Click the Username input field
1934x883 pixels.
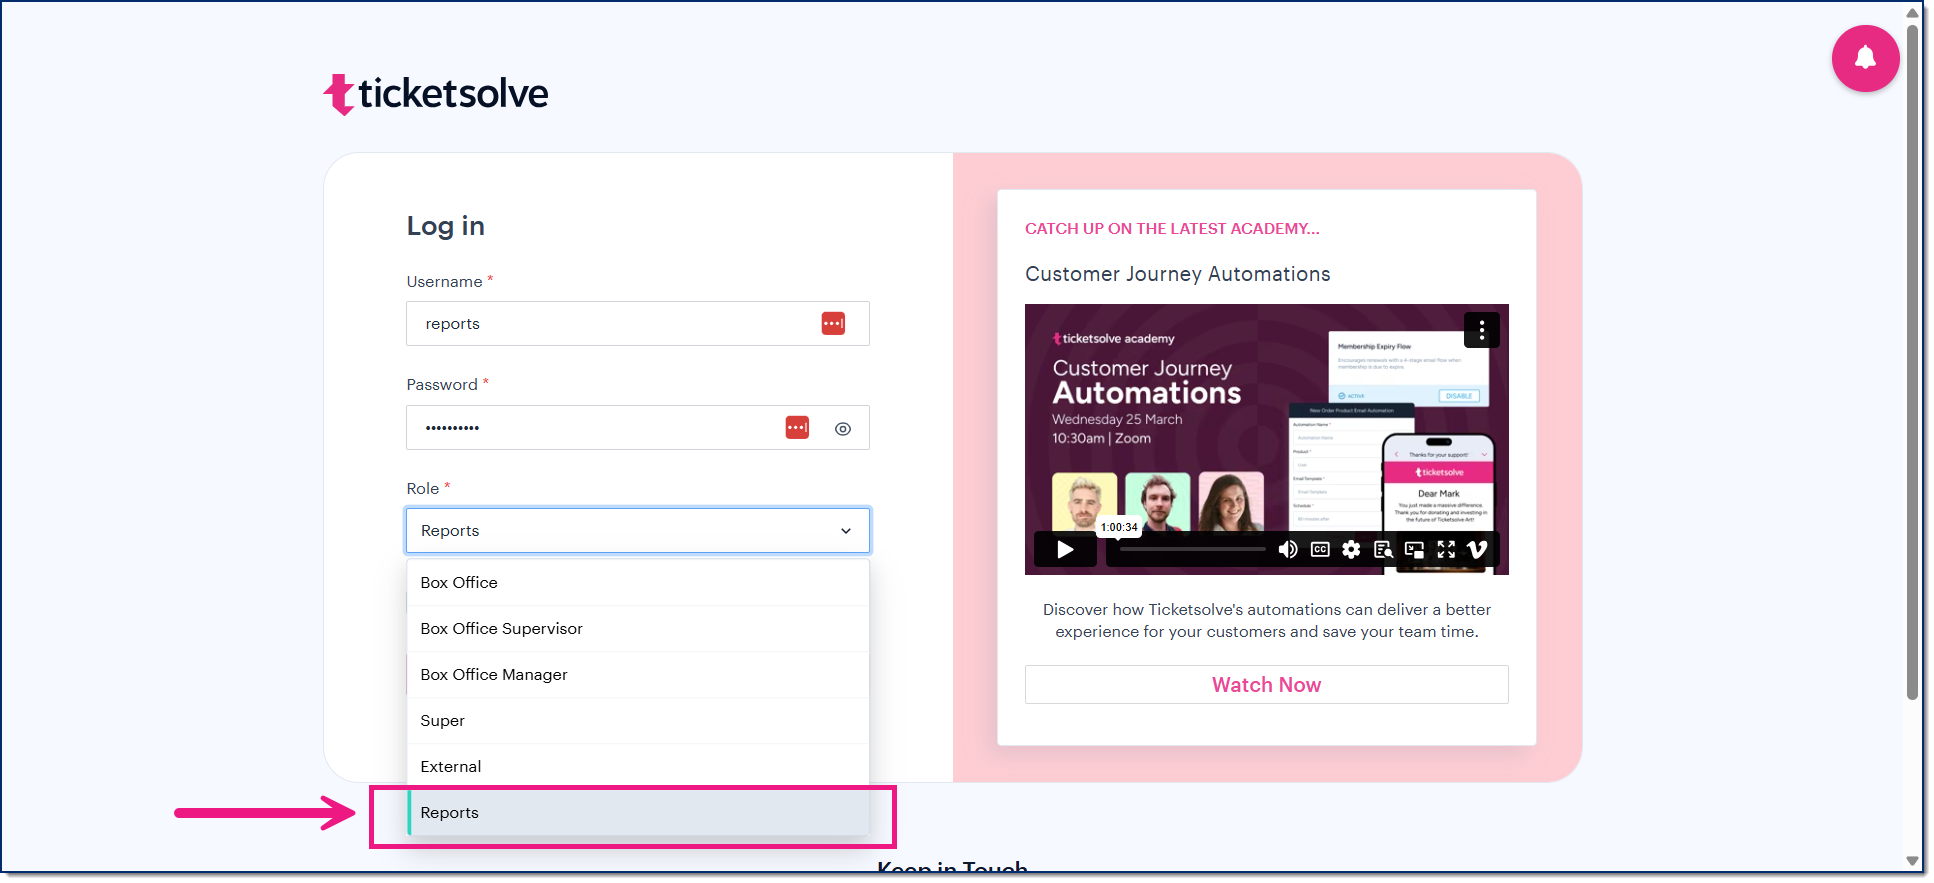click(x=638, y=324)
